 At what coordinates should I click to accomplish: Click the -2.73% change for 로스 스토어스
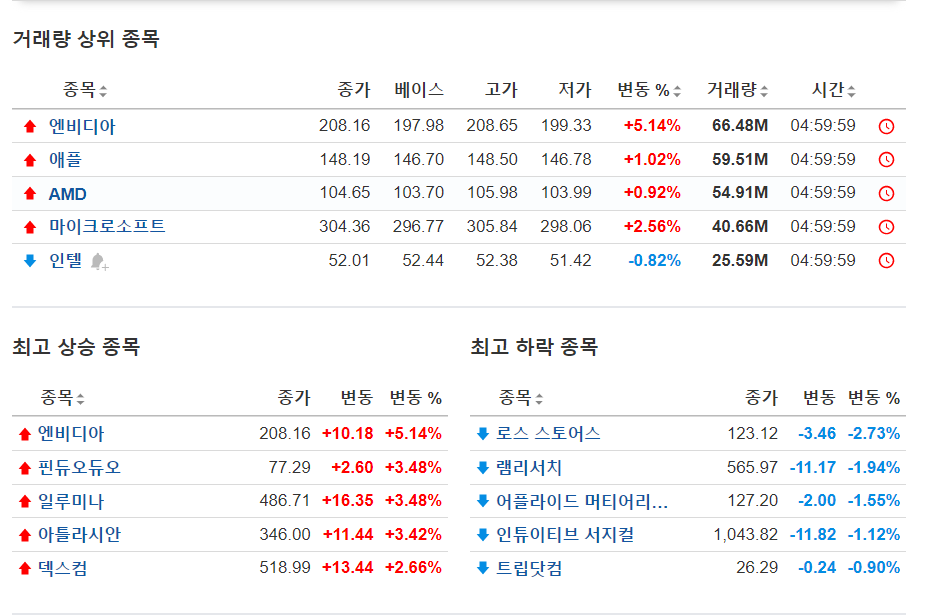(873, 434)
